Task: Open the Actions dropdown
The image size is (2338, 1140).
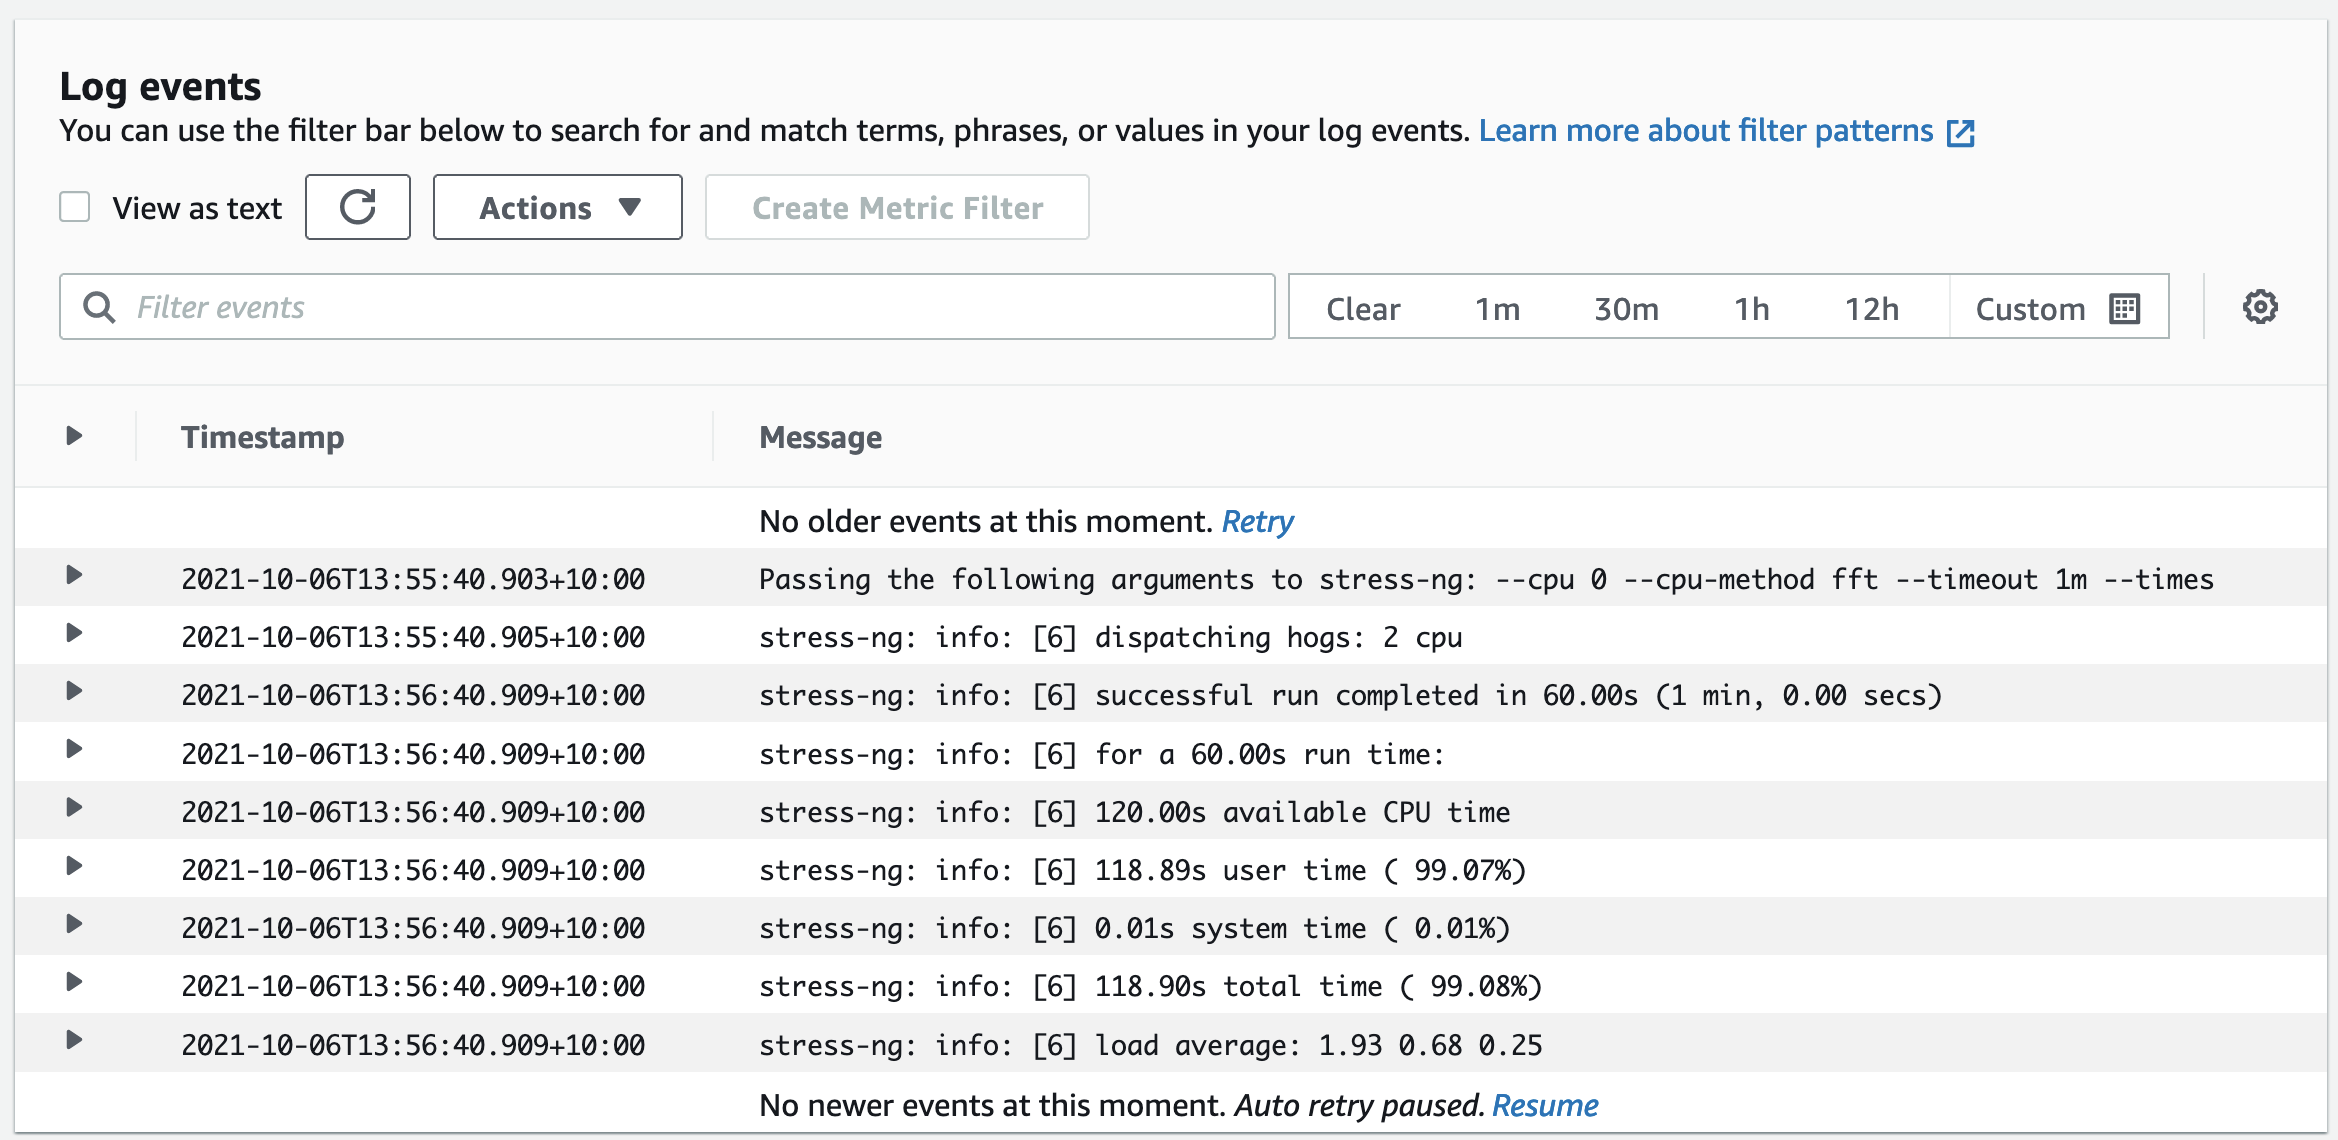Action: [557, 207]
